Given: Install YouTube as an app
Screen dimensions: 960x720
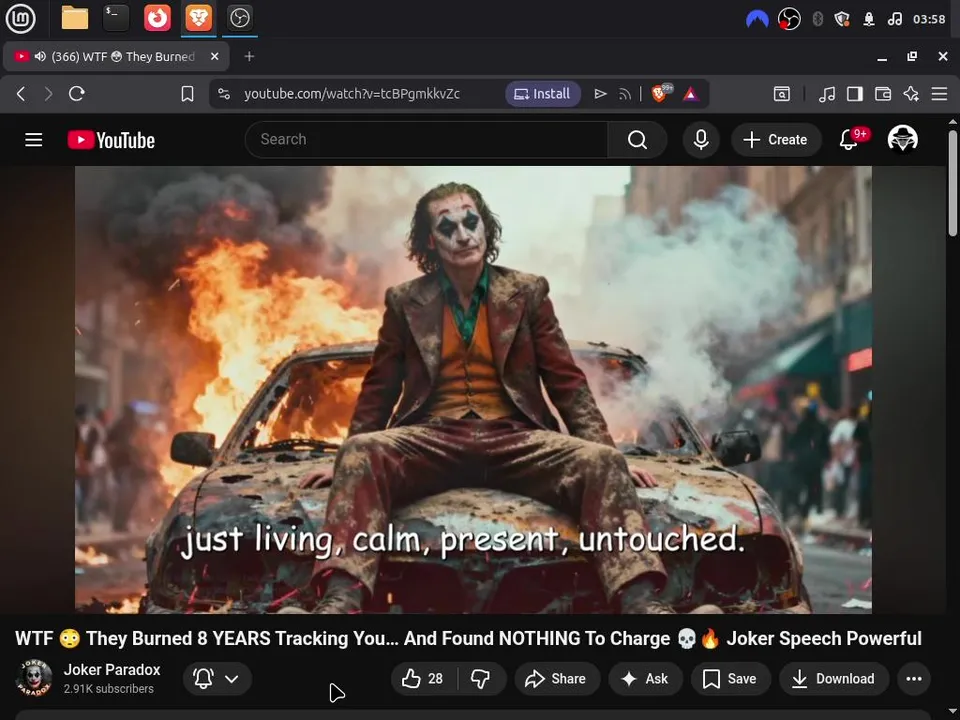Looking at the screenshot, I should (542, 94).
